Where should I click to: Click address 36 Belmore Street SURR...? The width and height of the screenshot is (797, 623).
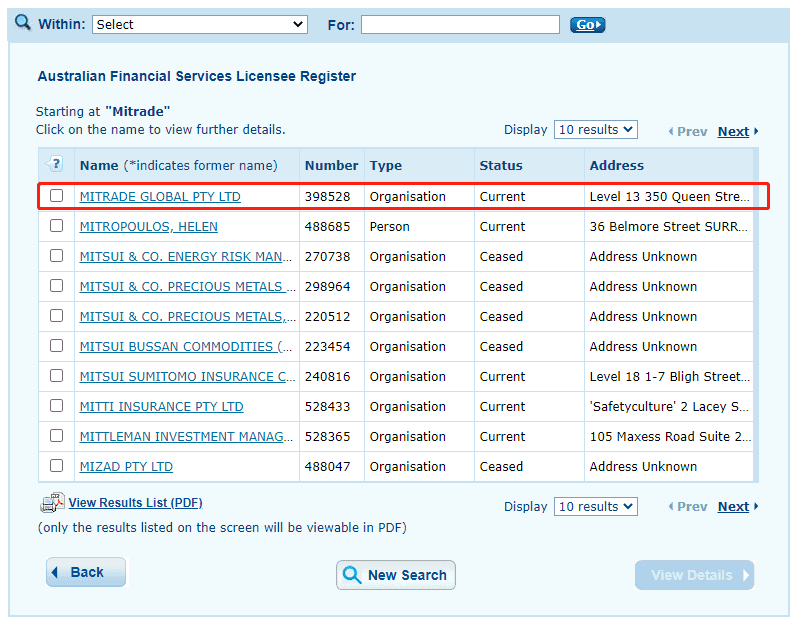[x=668, y=227]
